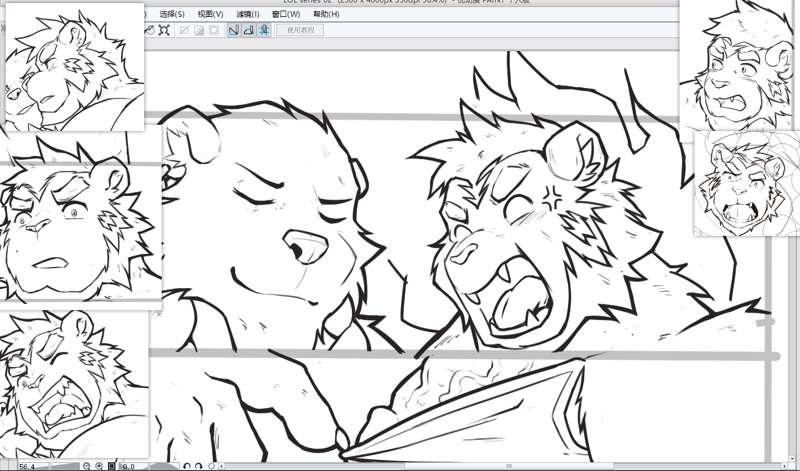Open the 帮助(H) menu
Screen dimensions: 800x471
[326, 14]
